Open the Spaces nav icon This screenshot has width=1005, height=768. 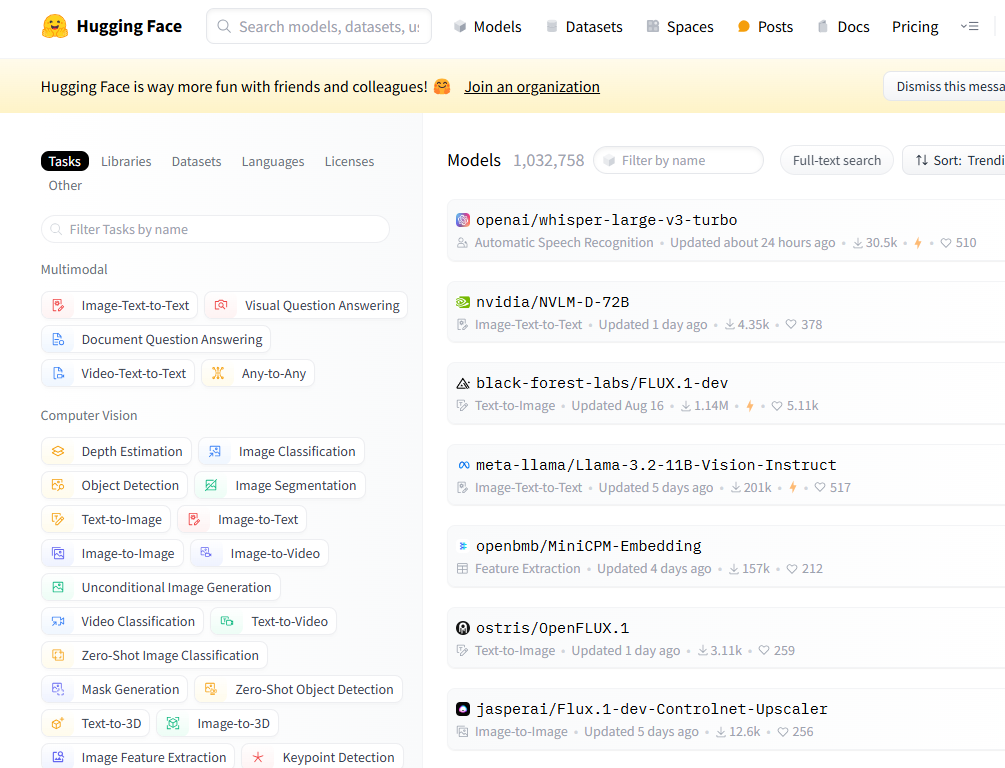pyautogui.click(x=652, y=26)
